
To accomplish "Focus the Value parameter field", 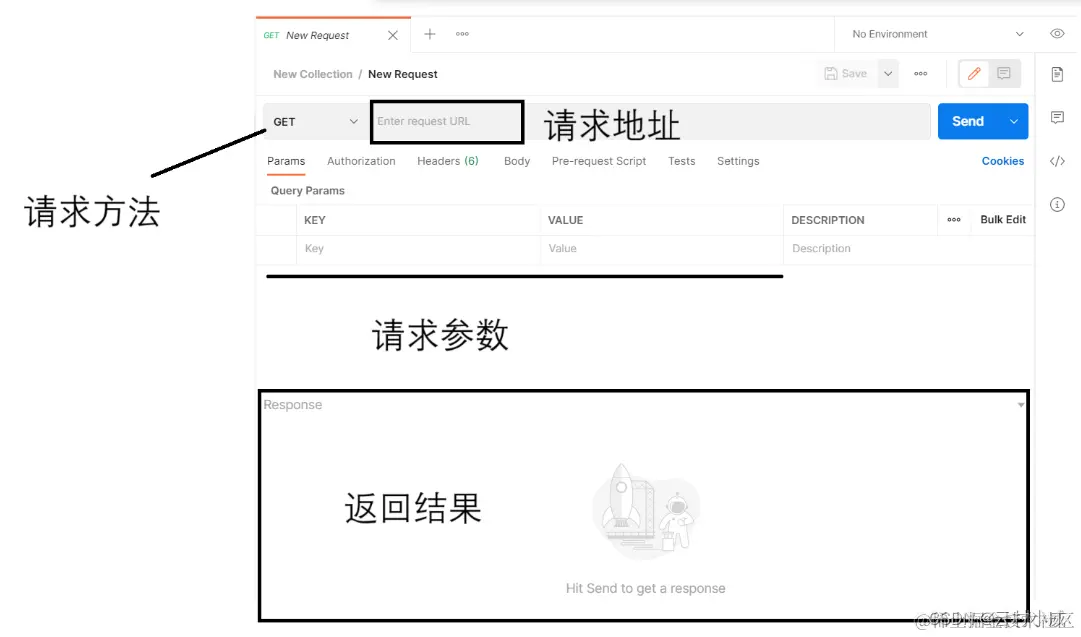I will (x=662, y=249).
